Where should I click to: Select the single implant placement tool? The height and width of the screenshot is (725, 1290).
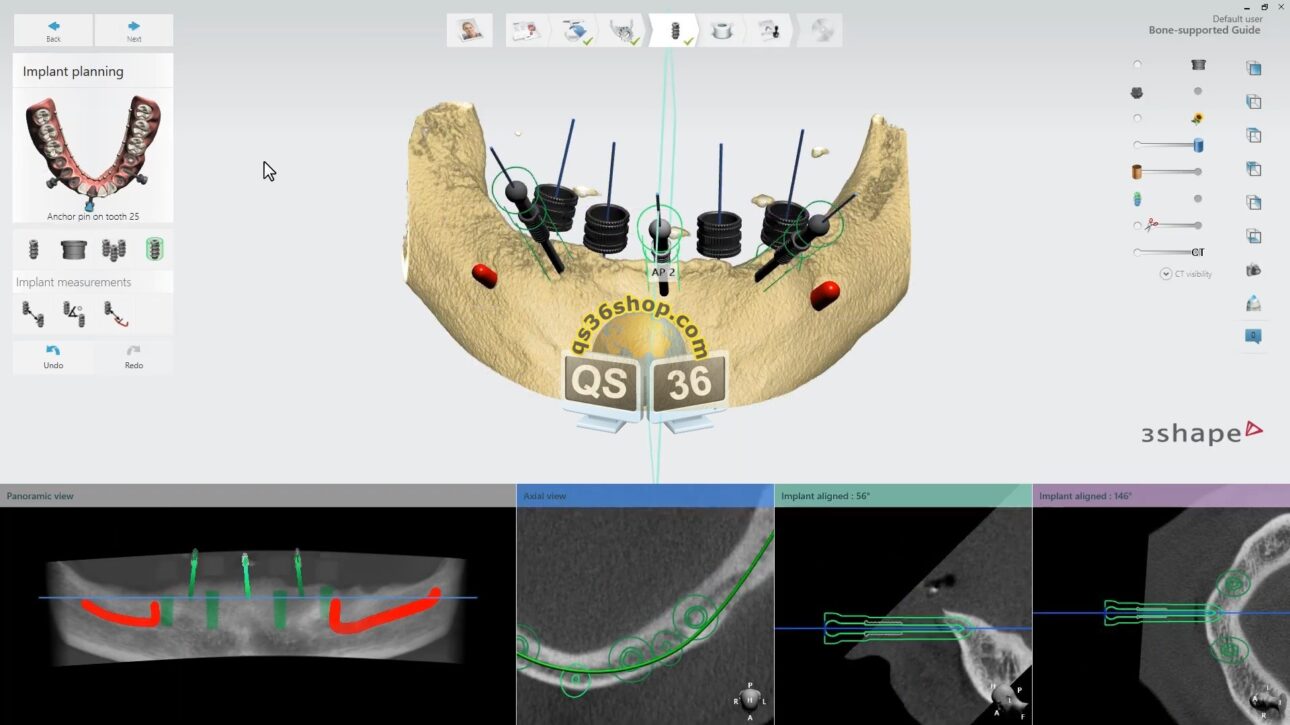(x=33, y=249)
